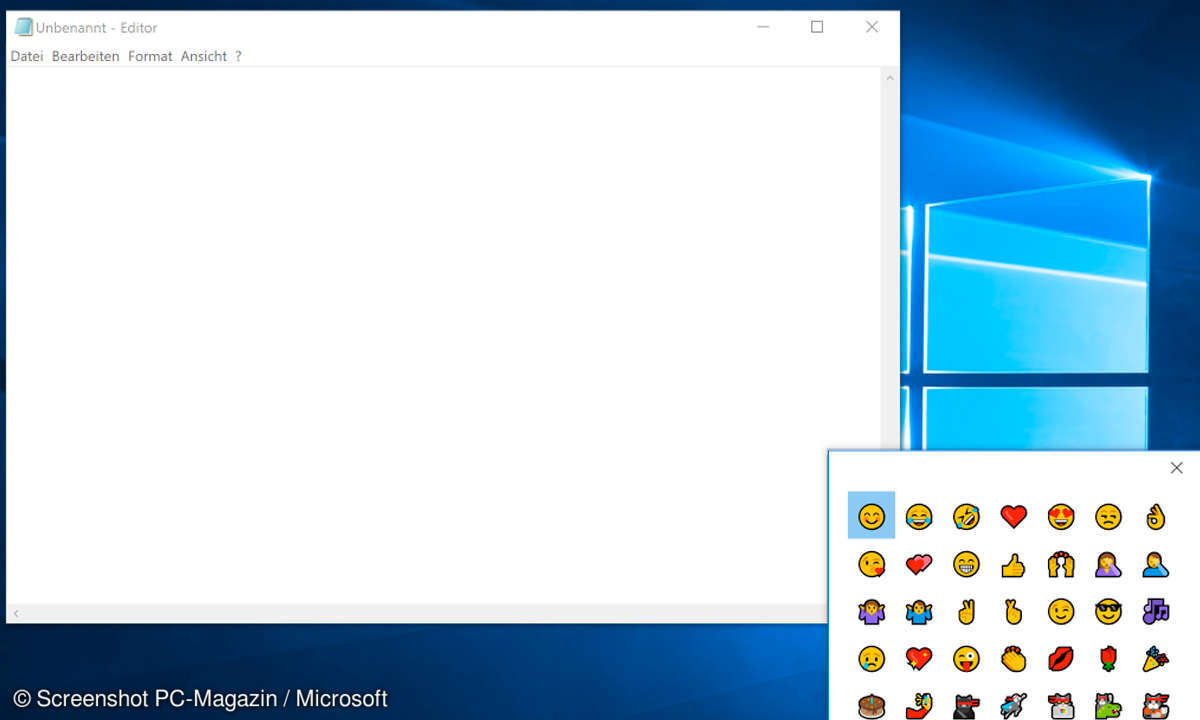Insert the heart eyes face emoji
Screen dimensions: 1200x720
tap(1061, 516)
